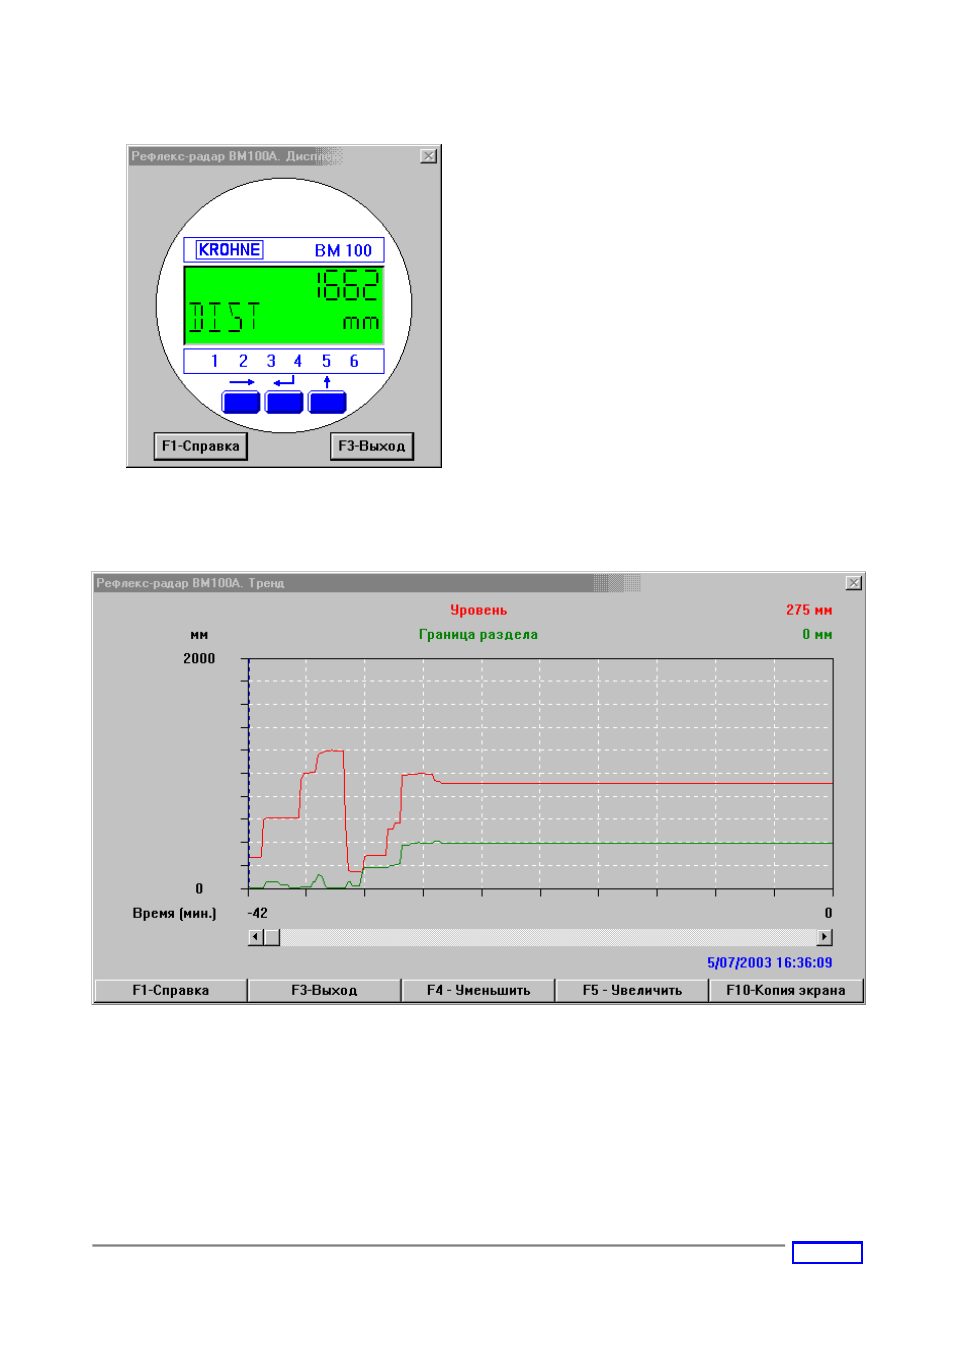Click the trend chart plot area
Screen dimensions: 954x1348
pyautogui.click(x=540, y=774)
